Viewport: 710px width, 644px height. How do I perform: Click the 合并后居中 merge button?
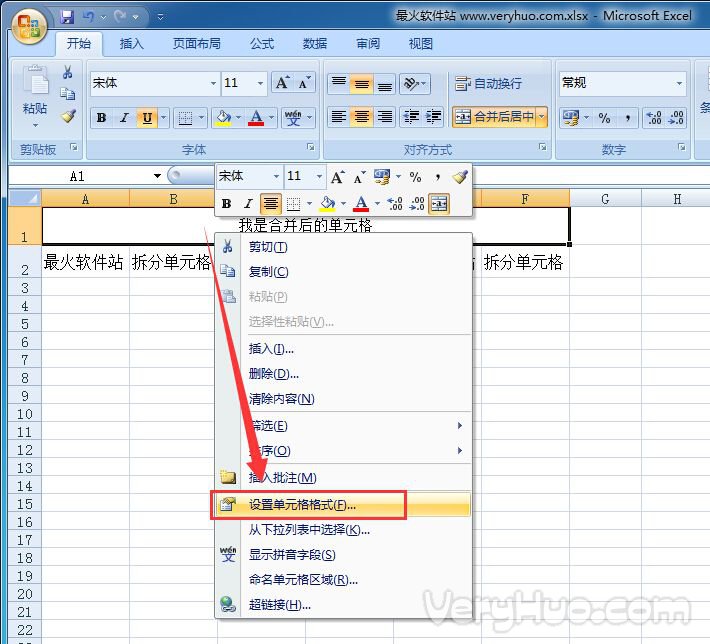(494, 117)
